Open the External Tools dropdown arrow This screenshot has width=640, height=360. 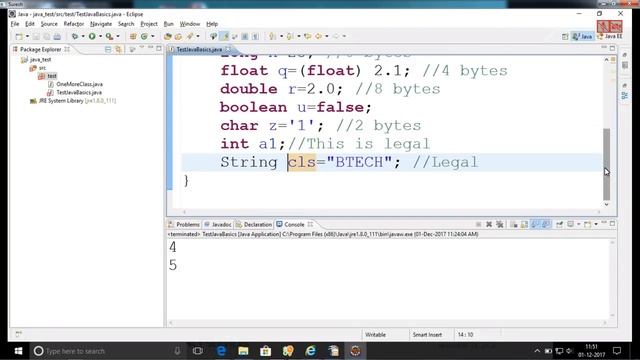tap(118, 36)
